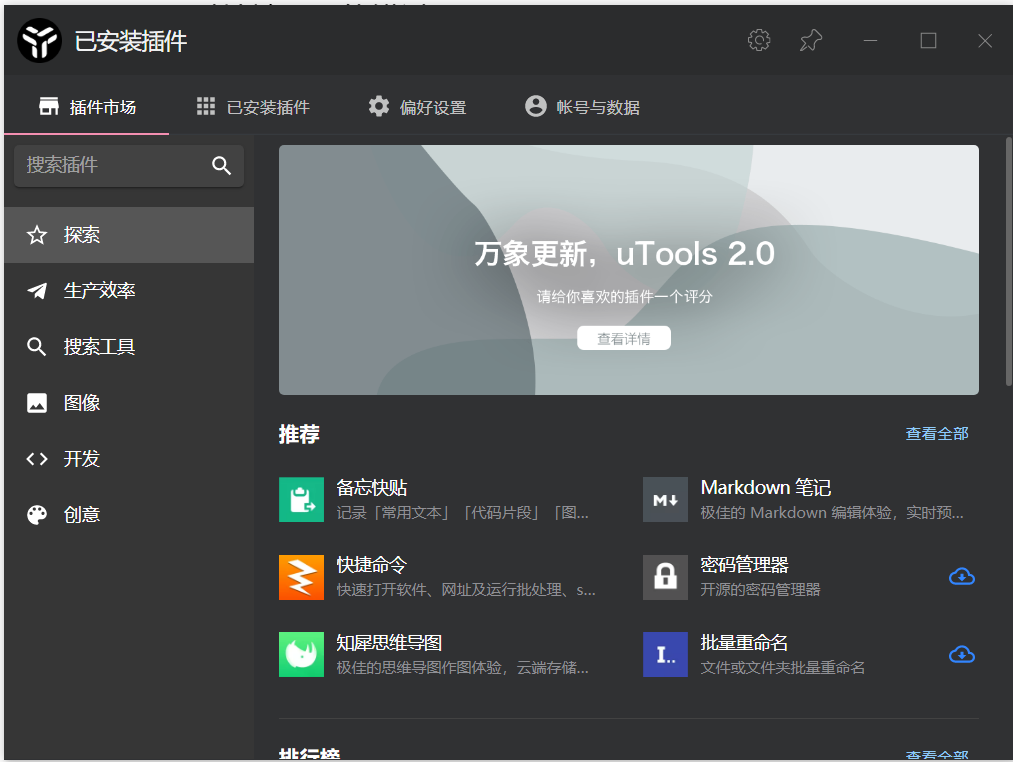Image resolution: width=1013 pixels, height=762 pixels.
Task: Click banner subtitle 请给你喜欢的插件一个评分
Action: 624,297
